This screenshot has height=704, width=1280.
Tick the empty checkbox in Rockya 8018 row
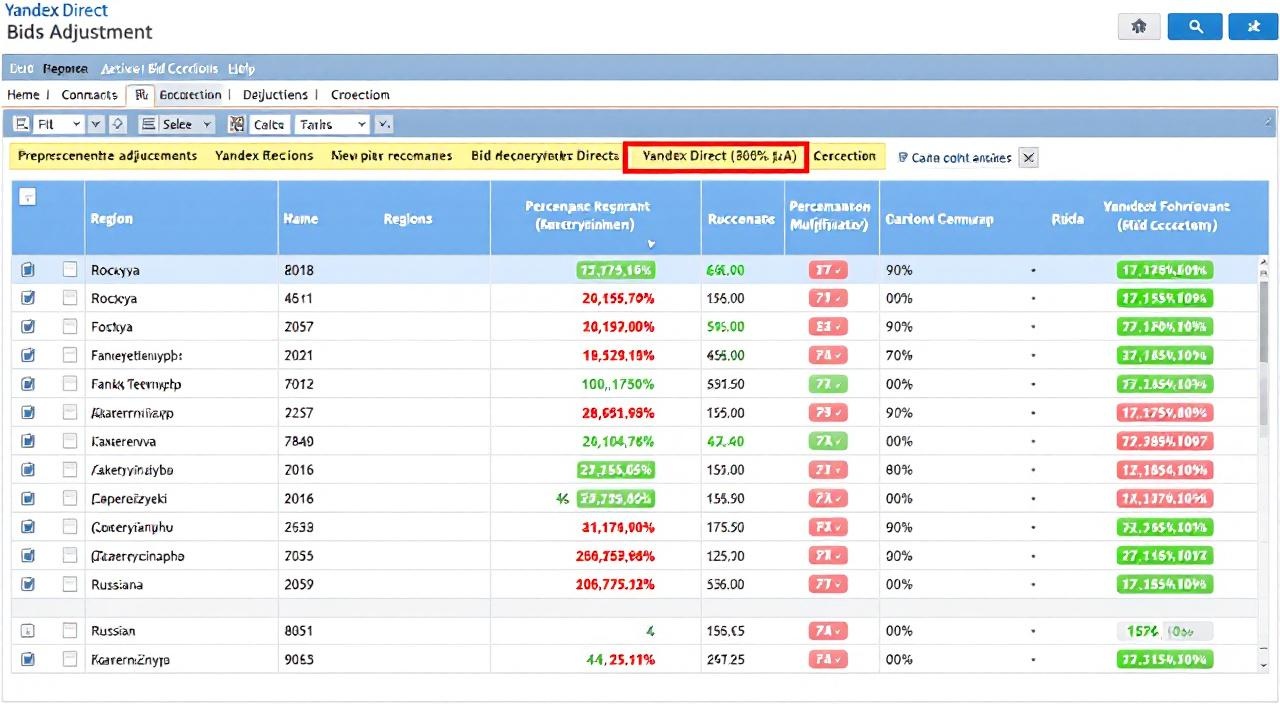70,269
